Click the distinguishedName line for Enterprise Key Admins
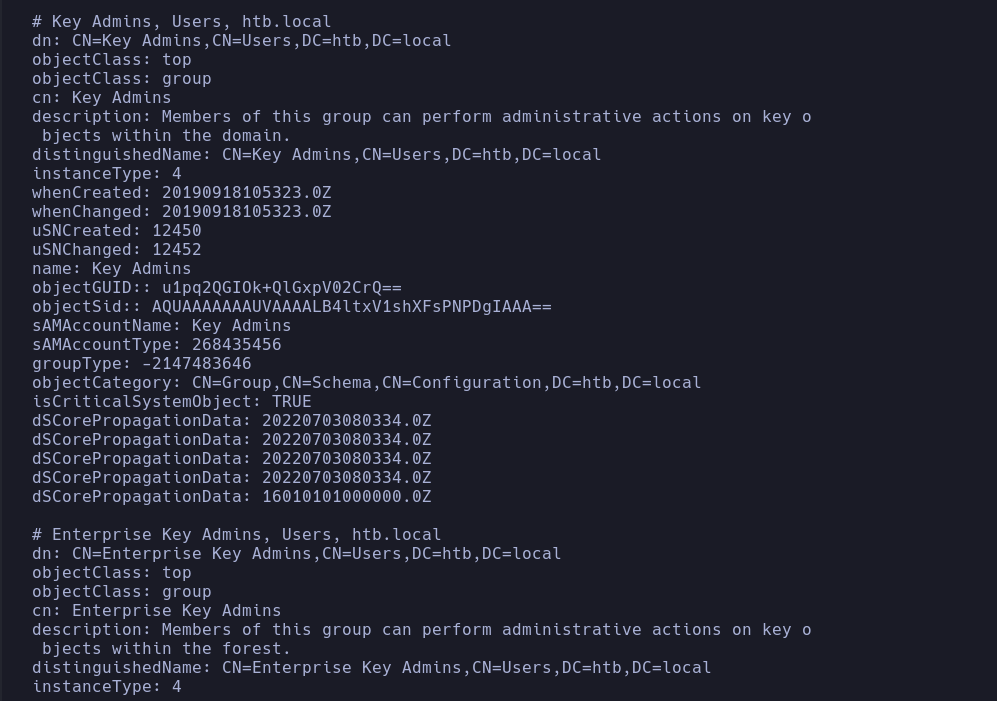 (x=371, y=668)
